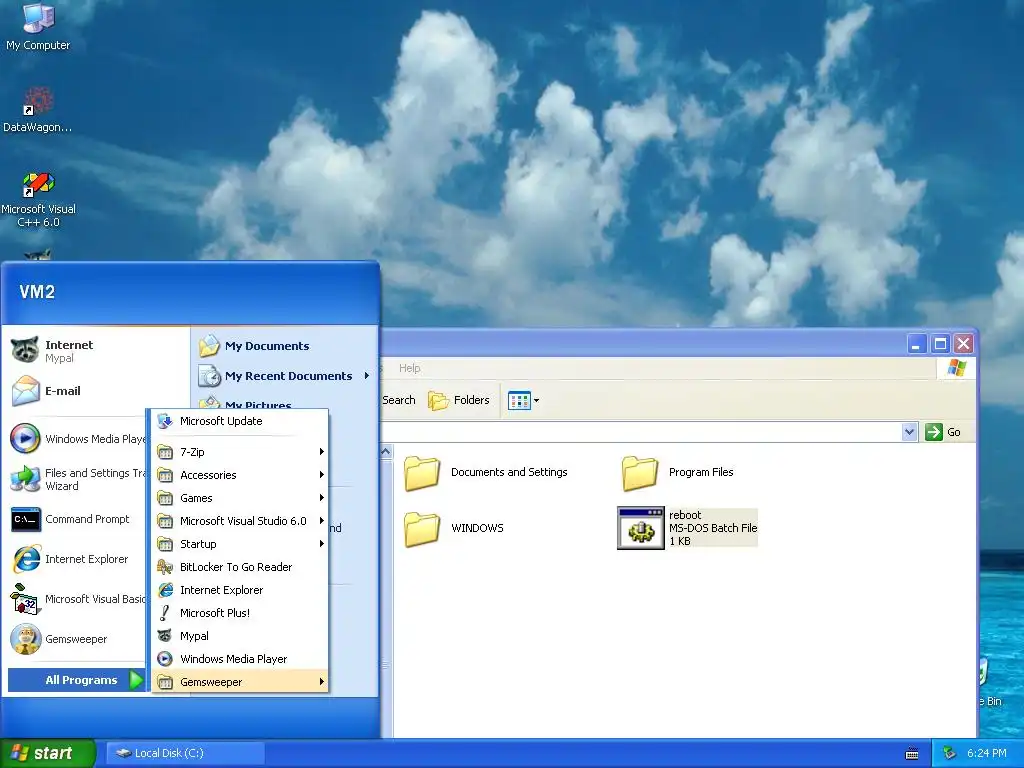This screenshot has width=1024, height=768.
Task: Launch BitLocker To Go Reader
Action: (240, 567)
